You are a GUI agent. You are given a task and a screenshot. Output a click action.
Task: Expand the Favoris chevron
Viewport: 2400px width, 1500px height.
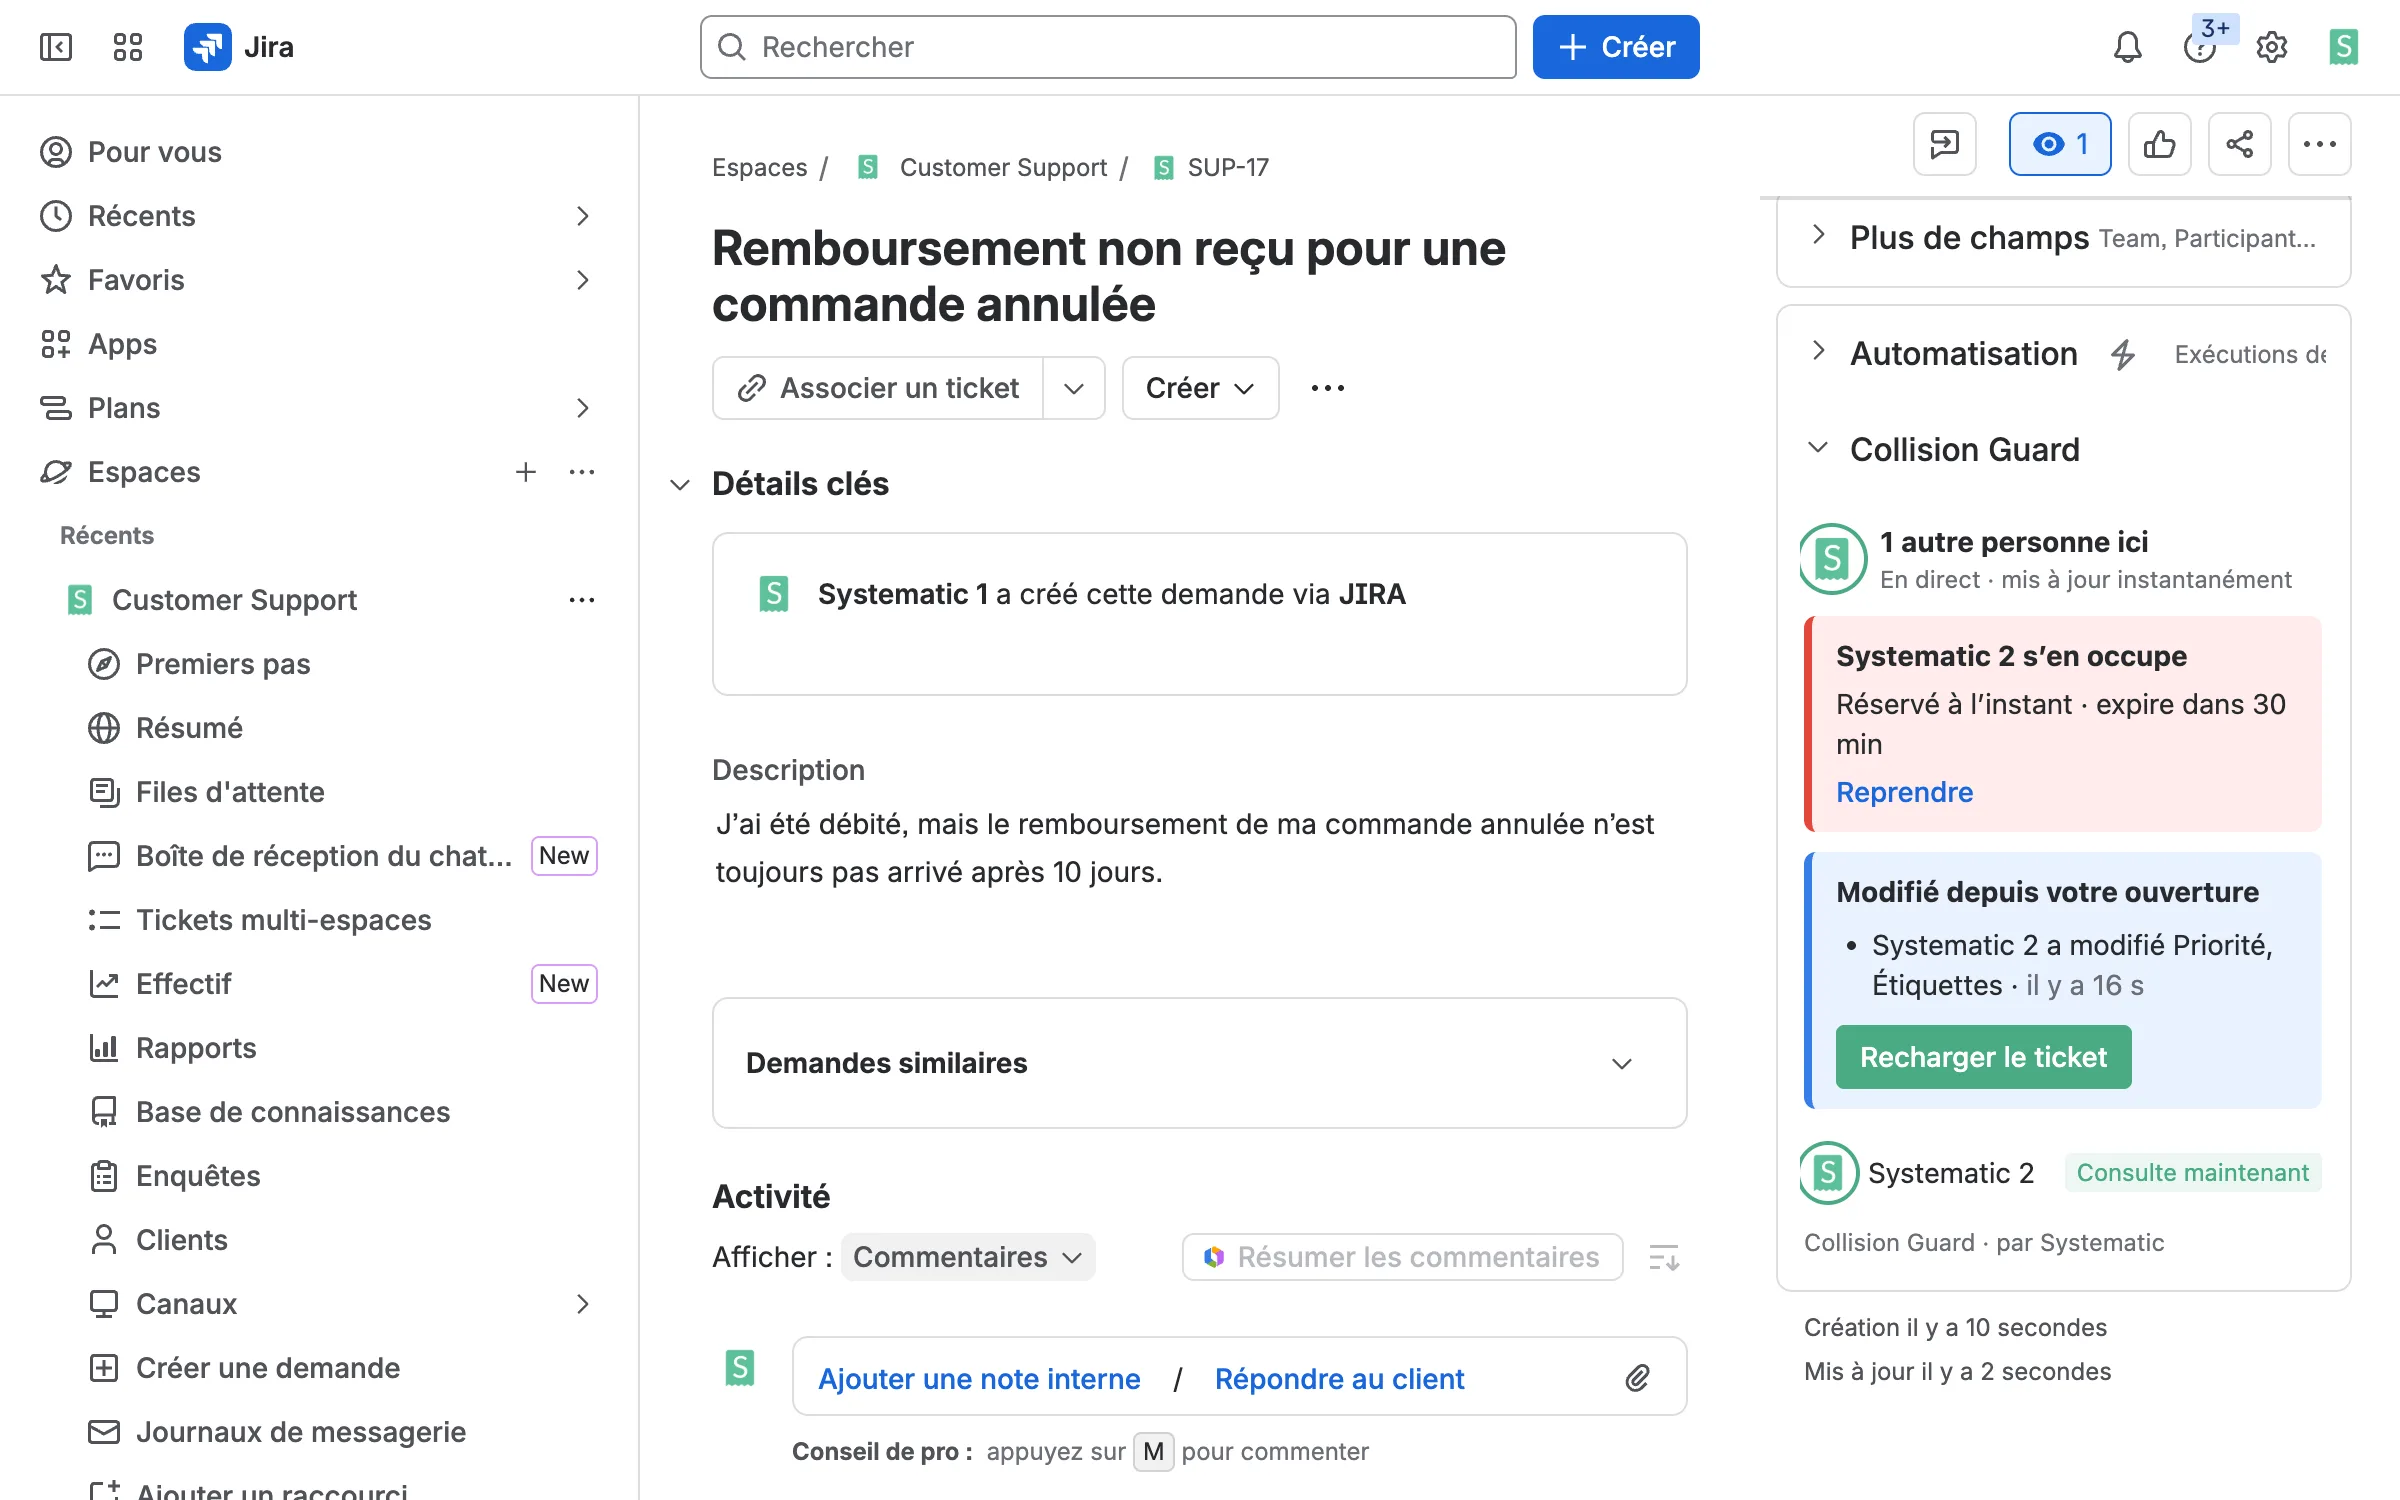click(583, 280)
